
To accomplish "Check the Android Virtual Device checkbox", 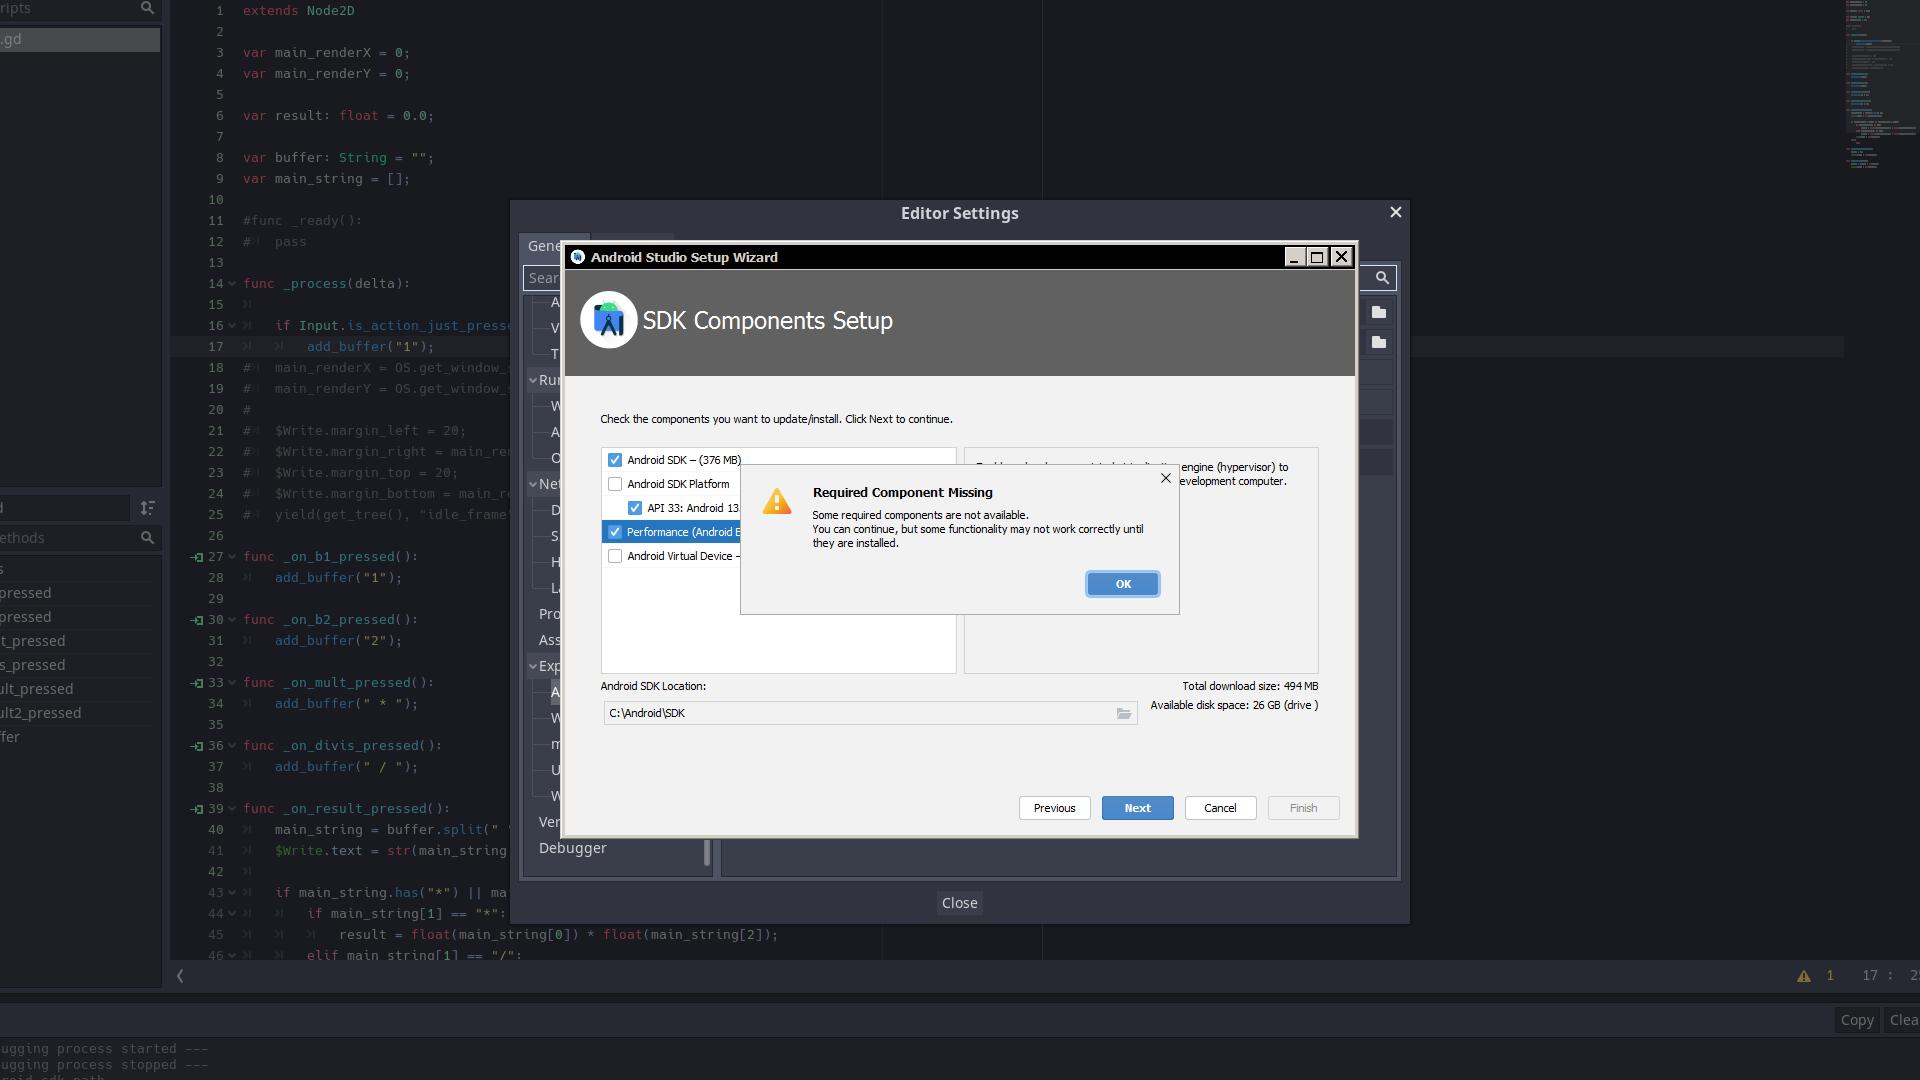I will tap(615, 556).
